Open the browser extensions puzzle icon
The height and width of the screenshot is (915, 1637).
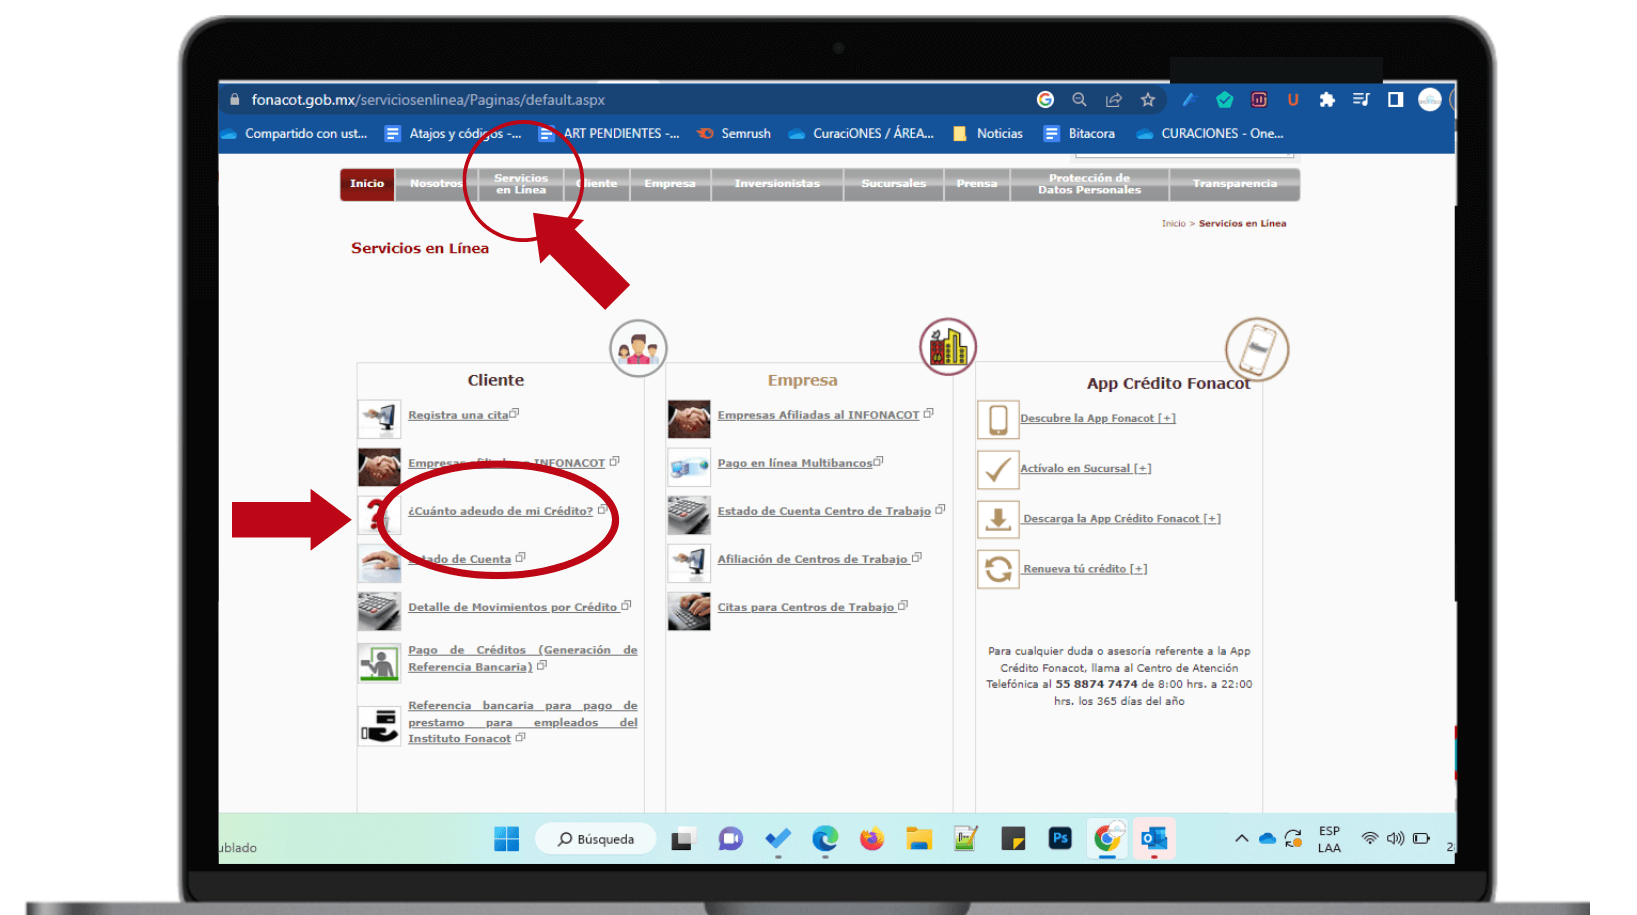coord(1327,100)
